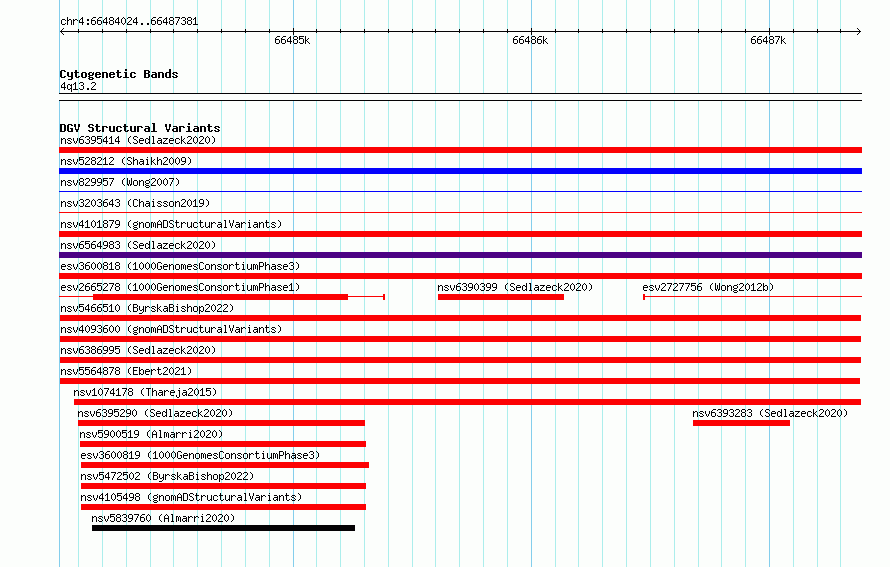The height and width of the screenshot is (567, 890).
Task: Click nsv5466510 (ByrskaBishop2022) label
Action: point(147,308)
